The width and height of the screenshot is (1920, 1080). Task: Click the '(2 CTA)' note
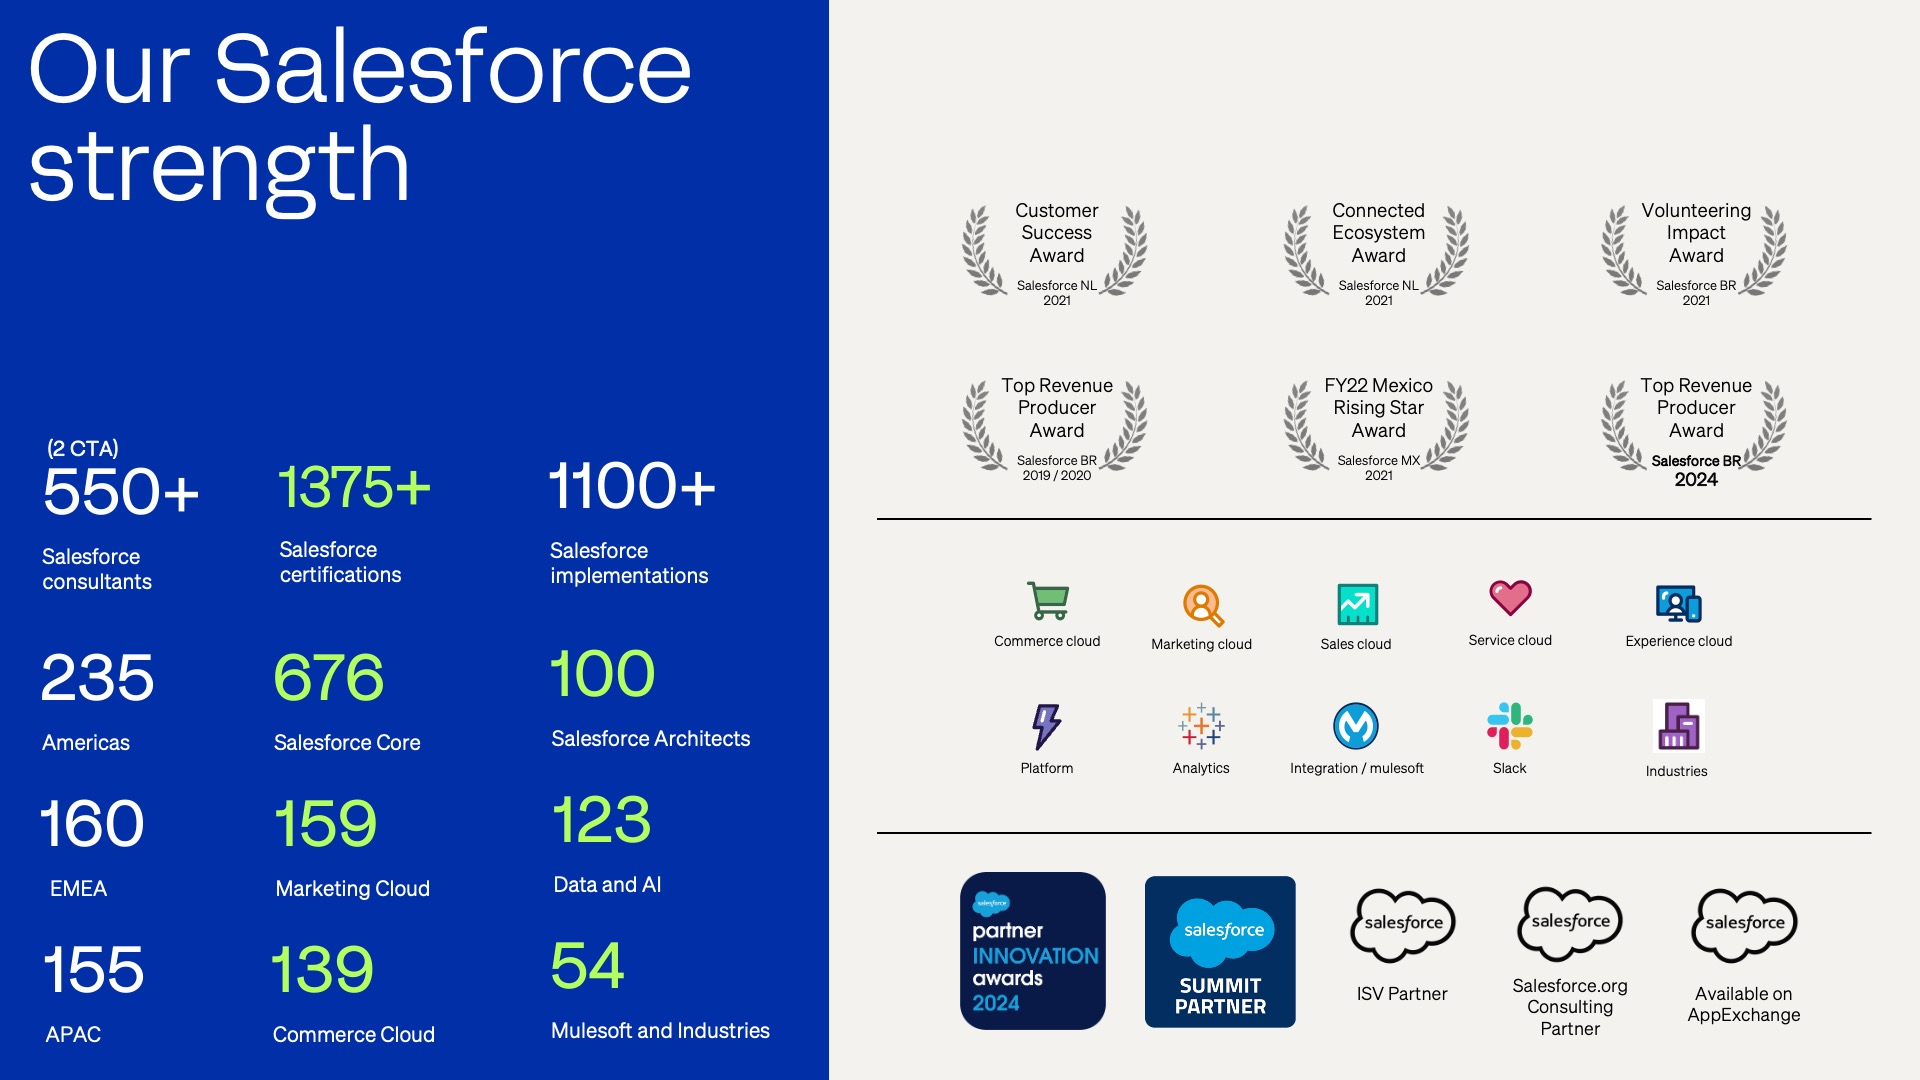point(83,448)
